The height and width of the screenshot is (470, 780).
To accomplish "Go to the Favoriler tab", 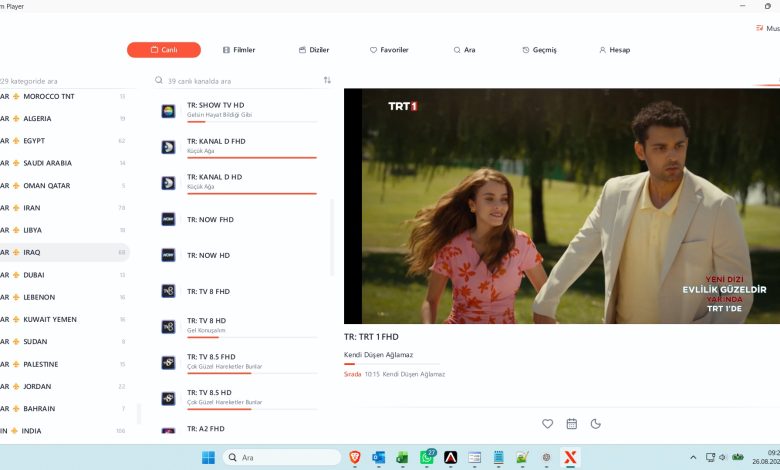I will [x=389, y=50].
